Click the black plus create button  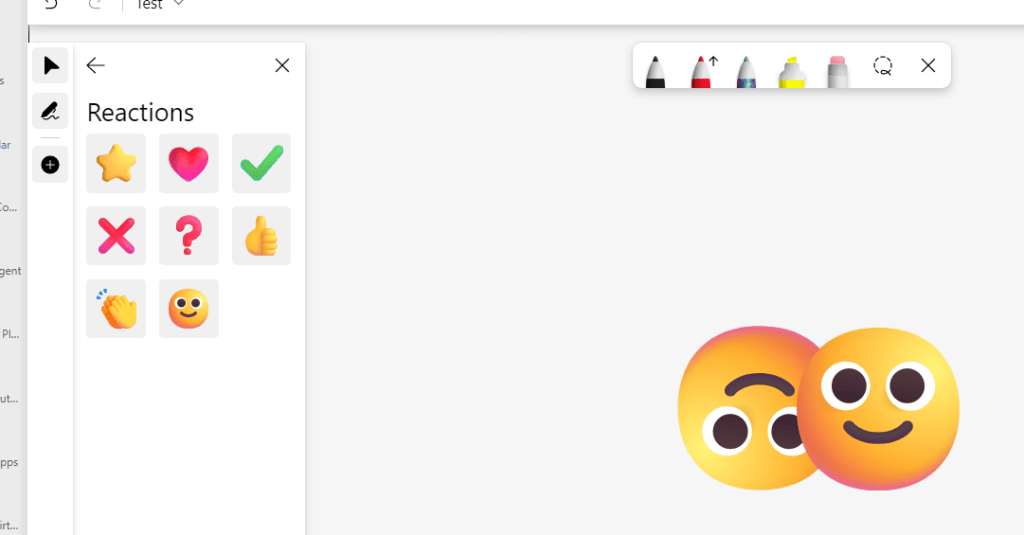[50, 165]
